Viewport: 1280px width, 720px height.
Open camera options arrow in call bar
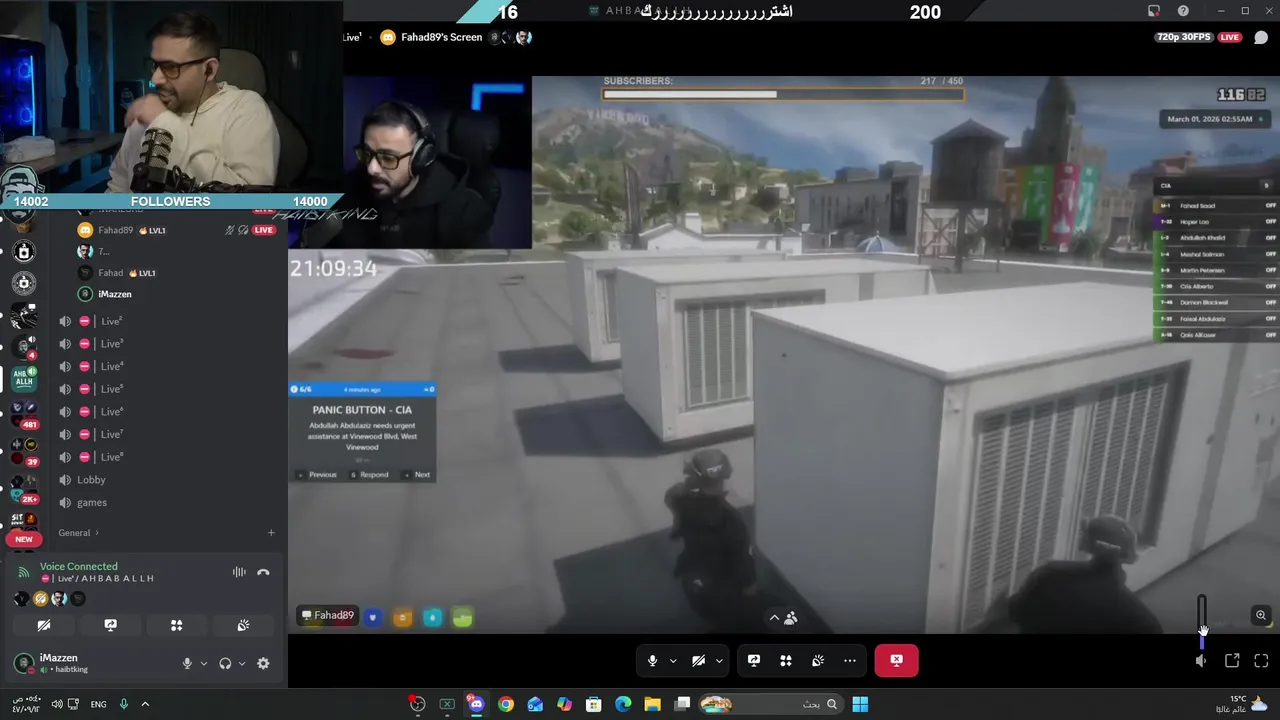tap(719, 661)
